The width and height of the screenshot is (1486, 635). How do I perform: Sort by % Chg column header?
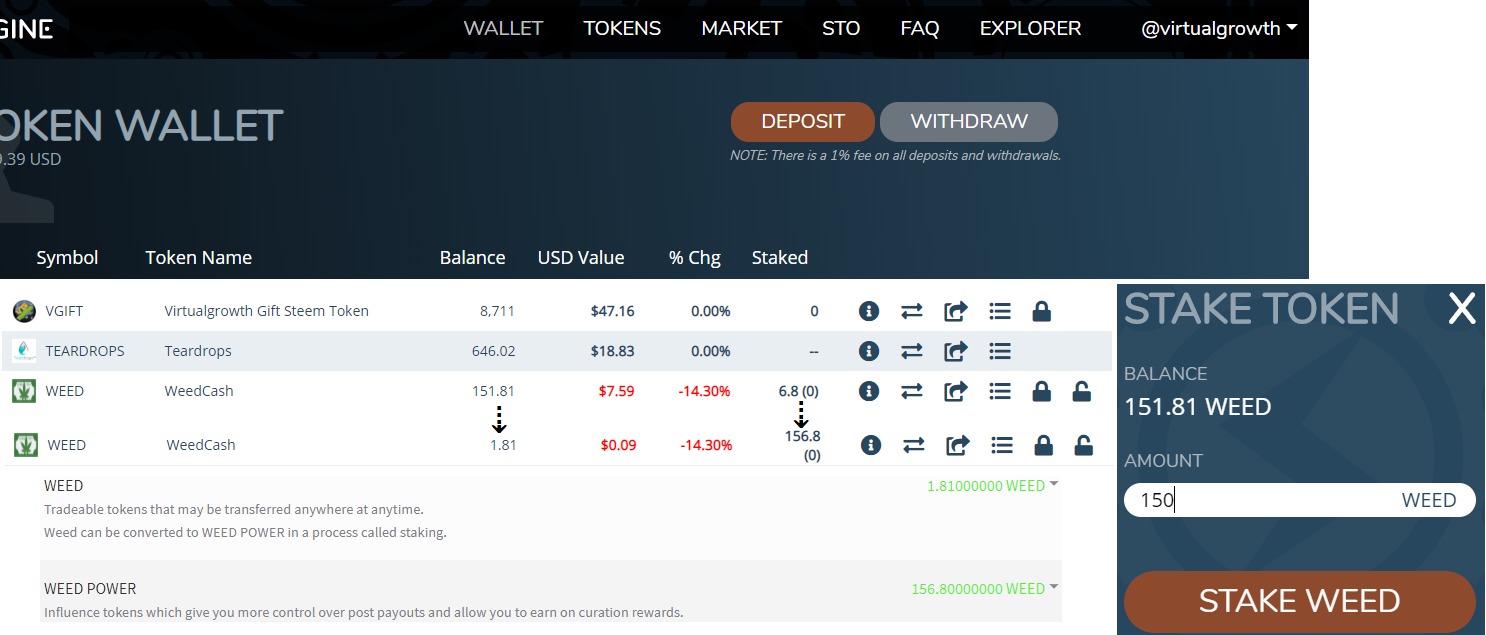pyautogui.click(x=695, y=257)
